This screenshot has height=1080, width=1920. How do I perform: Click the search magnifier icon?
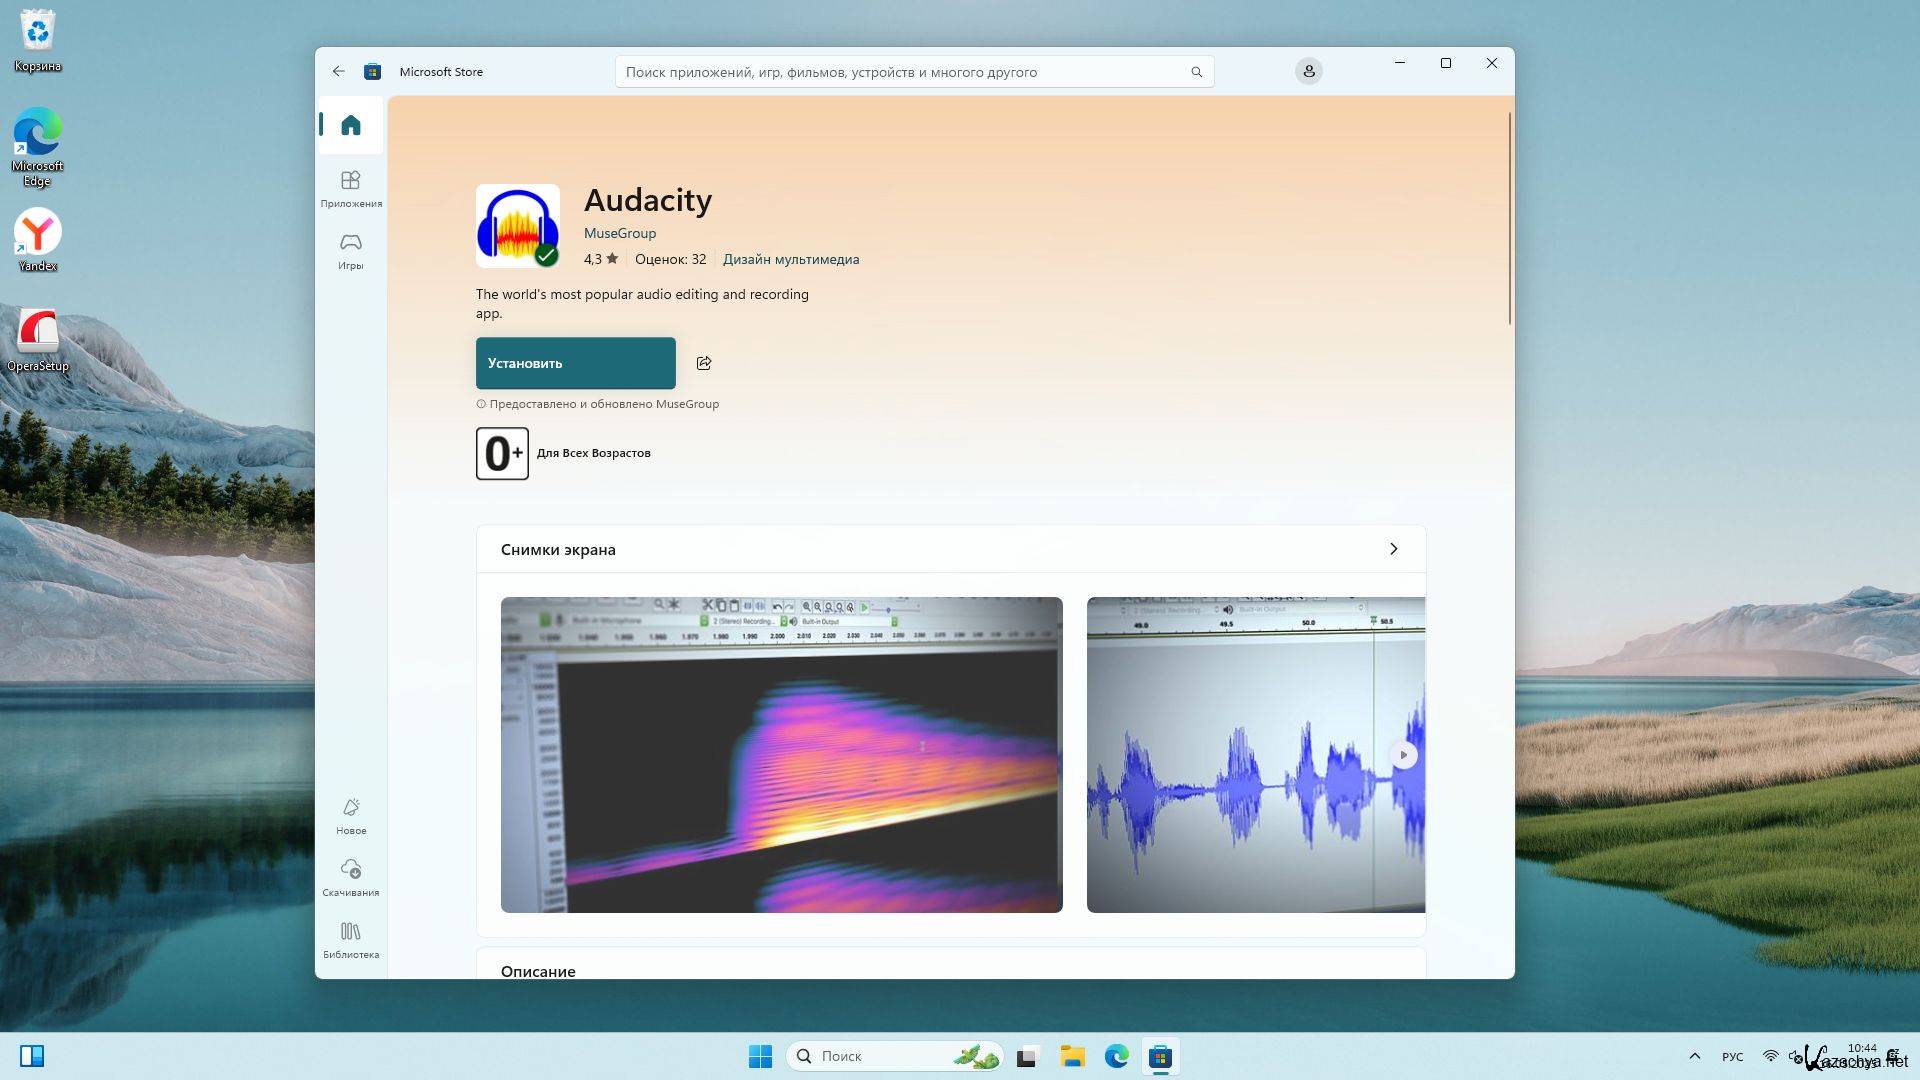pos(1196,72)
